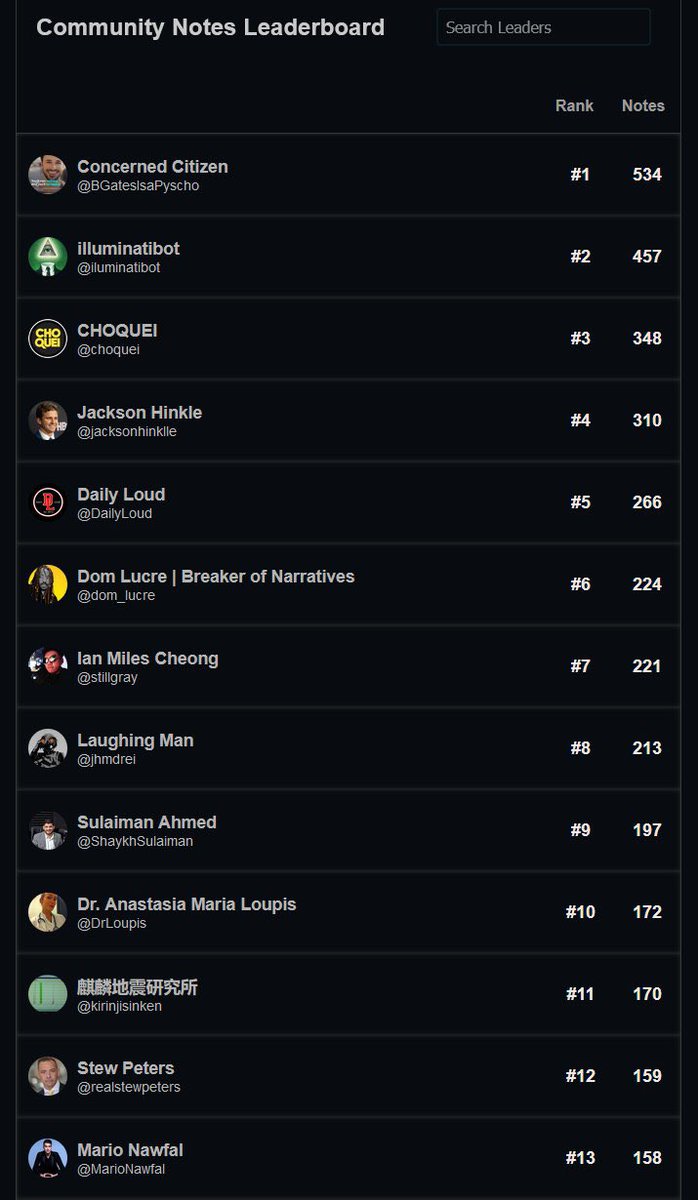
Task: Click the CHOQUEI yellow logo avatar
Action: coord(48,339)
